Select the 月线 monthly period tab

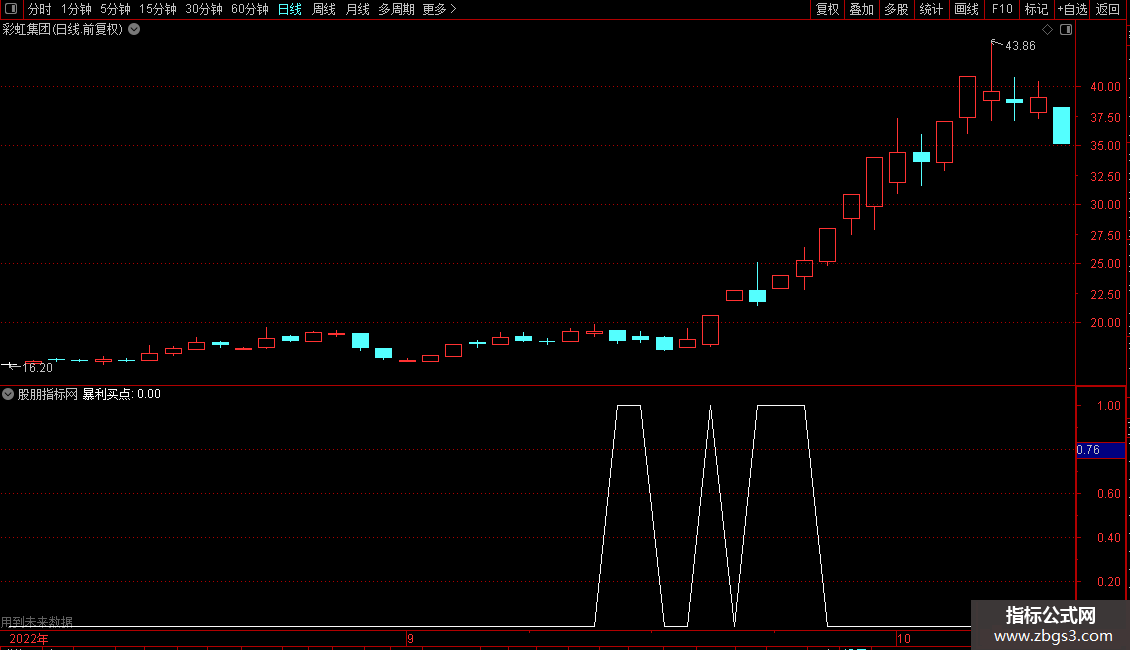tap(357, 9)
